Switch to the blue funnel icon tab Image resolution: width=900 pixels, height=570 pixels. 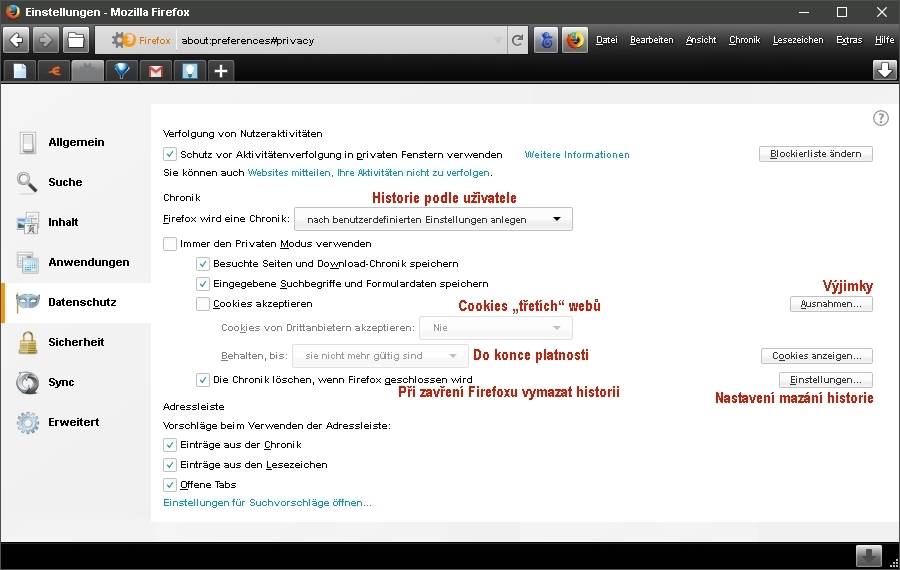121,71
